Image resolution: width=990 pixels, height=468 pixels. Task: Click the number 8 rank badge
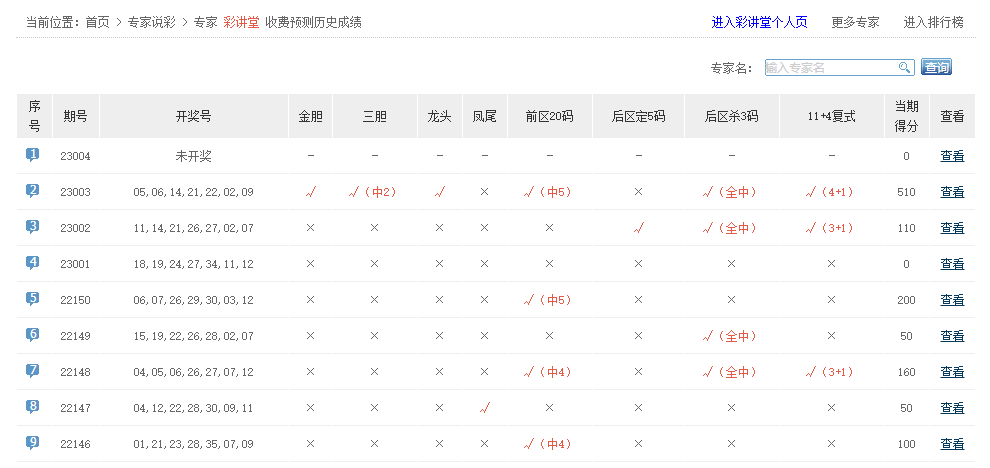33,407
